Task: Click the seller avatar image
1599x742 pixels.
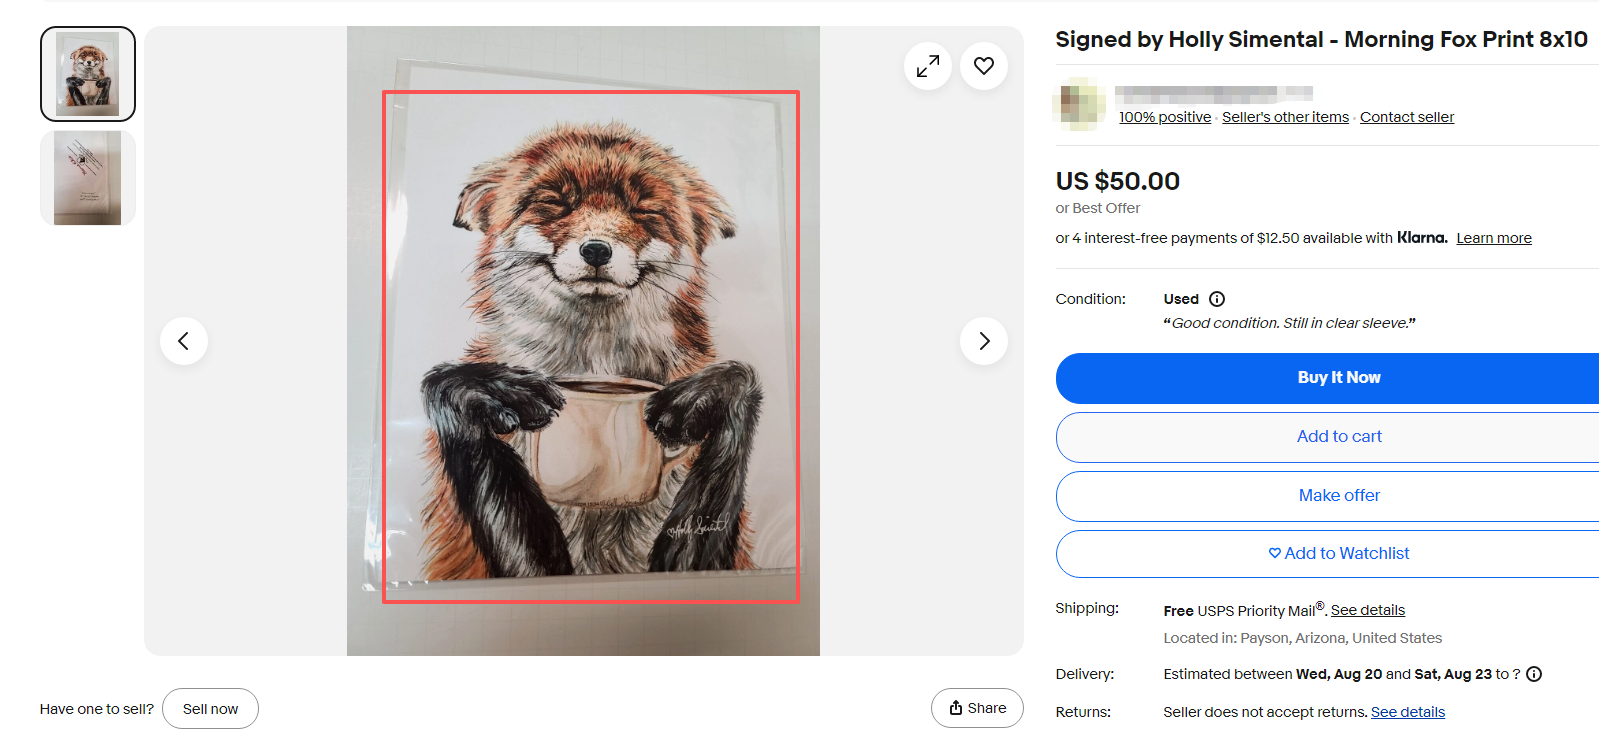Action: (1079, 104)
